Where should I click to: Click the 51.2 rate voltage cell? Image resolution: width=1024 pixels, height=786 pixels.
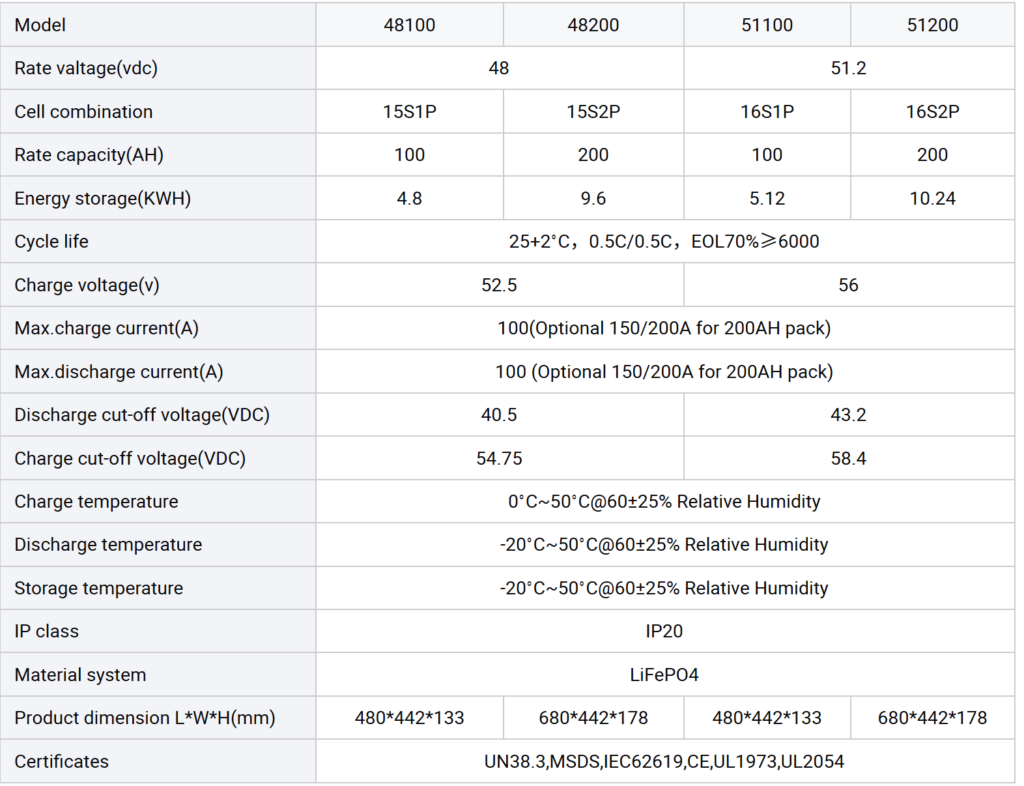848,68
